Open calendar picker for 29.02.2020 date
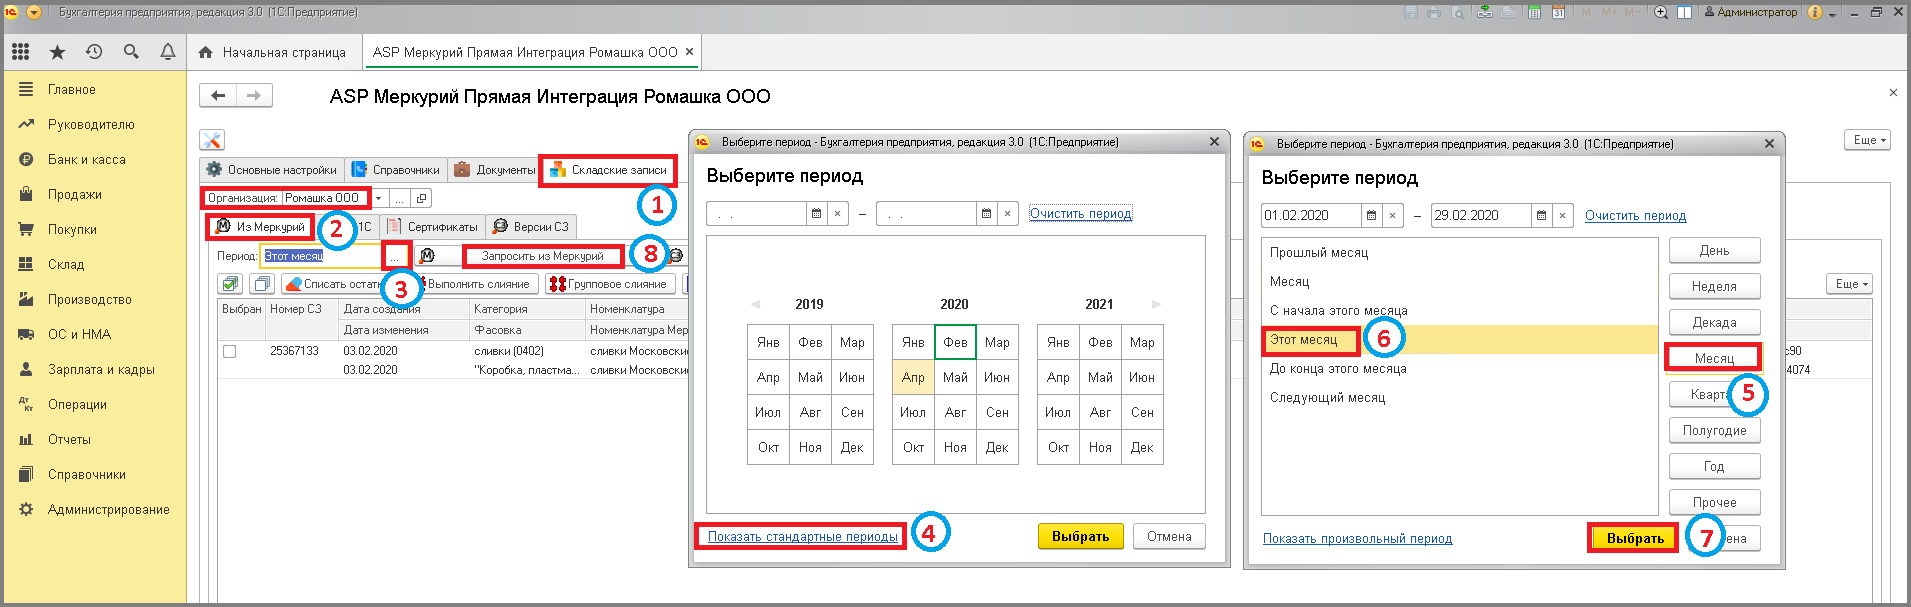Screen dimensions: 1911x607 pos(1541,215)
